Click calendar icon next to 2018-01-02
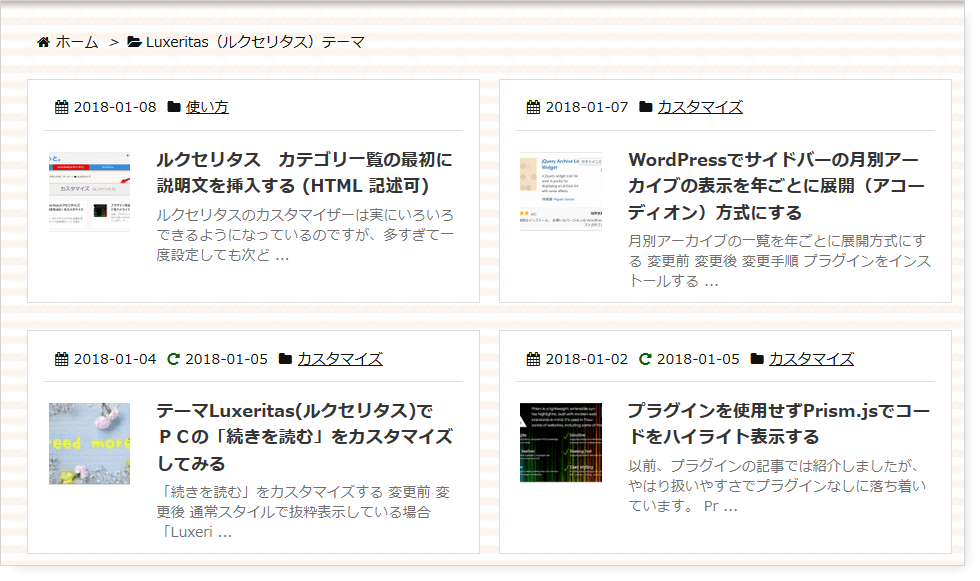Image resolution: width=980 pixels, height=581 pixels. click(533, 359)
